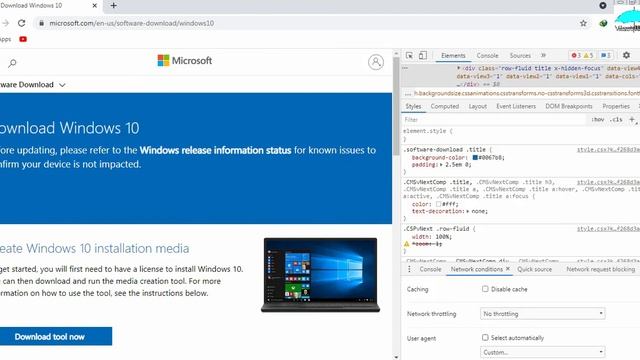Open the Layout tab
Viewport: 640px width, 360px height.
[x=478, y=106]
